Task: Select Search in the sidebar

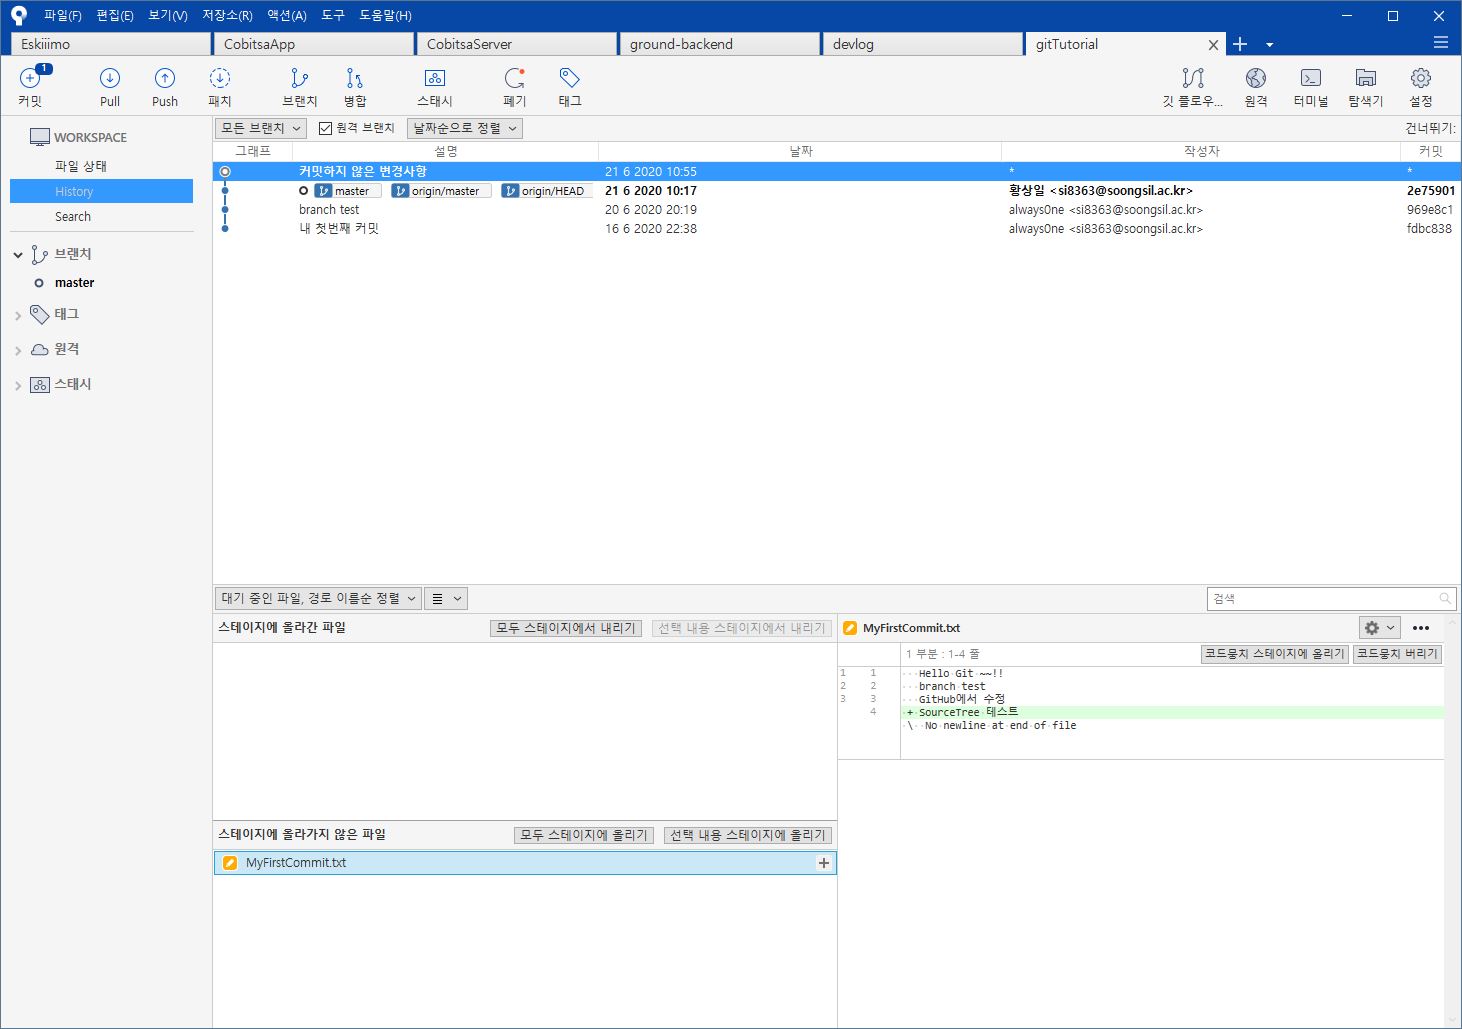Action: pyautogui.click(x=101, y=216)
